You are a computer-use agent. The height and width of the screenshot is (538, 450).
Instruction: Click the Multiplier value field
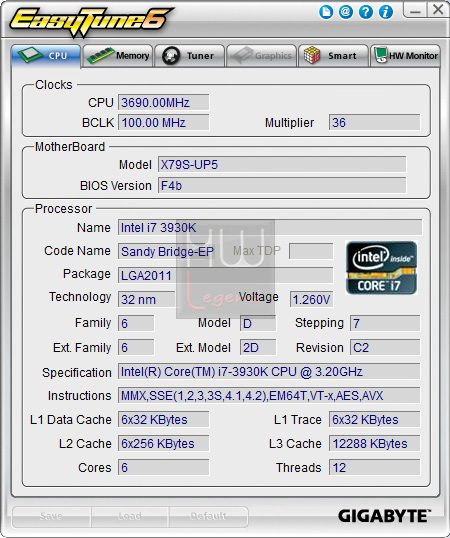[374, 122]
